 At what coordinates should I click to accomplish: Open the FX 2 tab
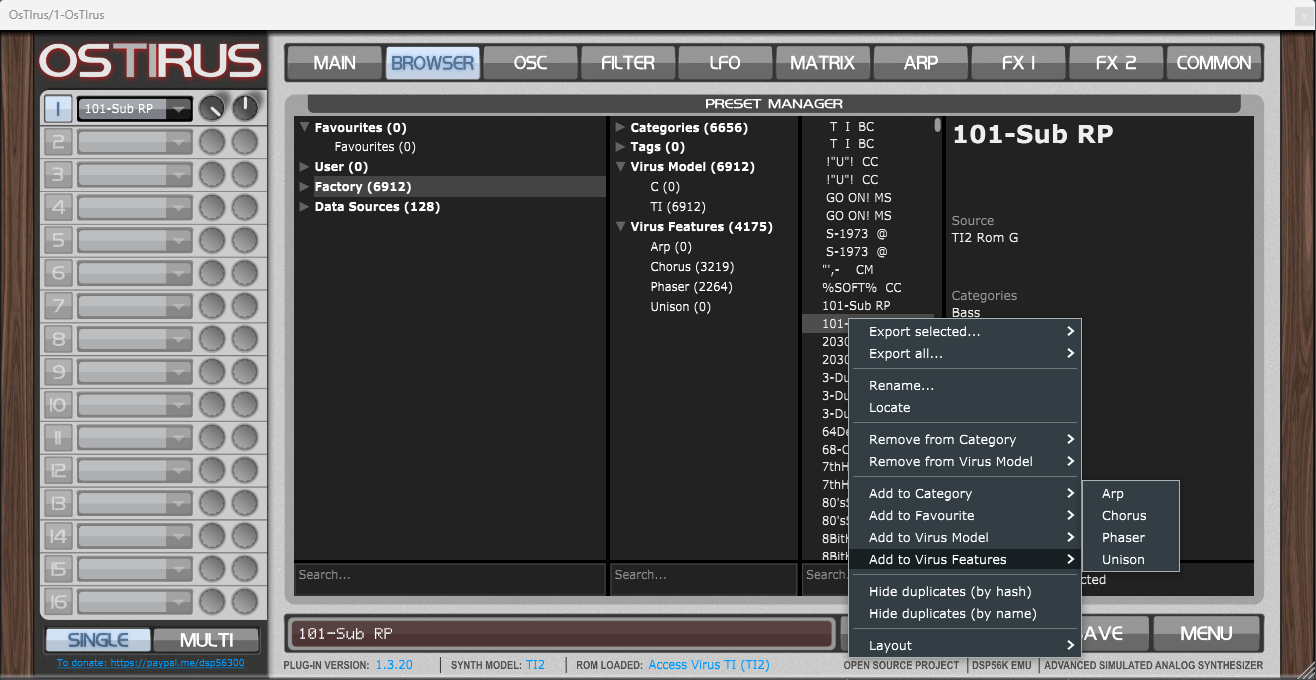pyautogui.click(x=1116, y=63)
